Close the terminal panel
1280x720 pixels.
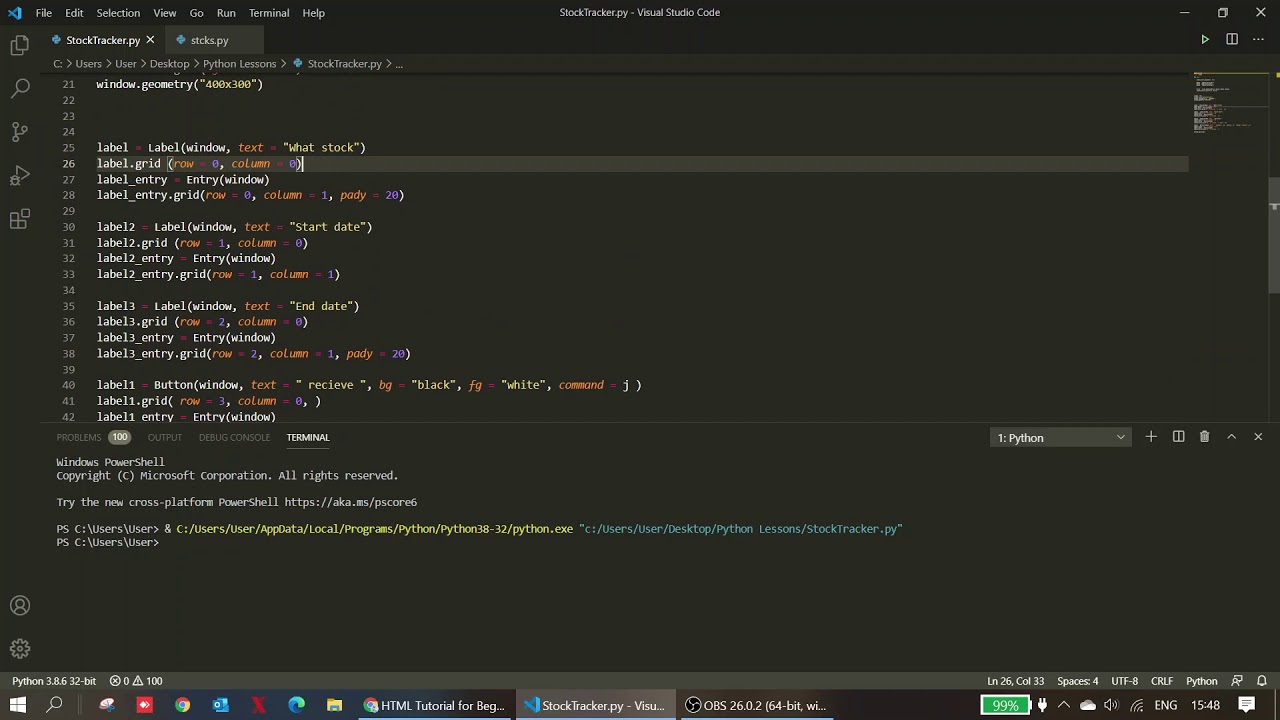pos(1258,437)
